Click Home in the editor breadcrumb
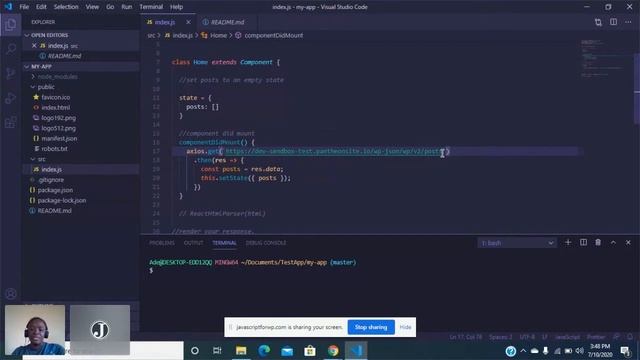Viewport: 640px width, 360px height. [x=218, y=36]
